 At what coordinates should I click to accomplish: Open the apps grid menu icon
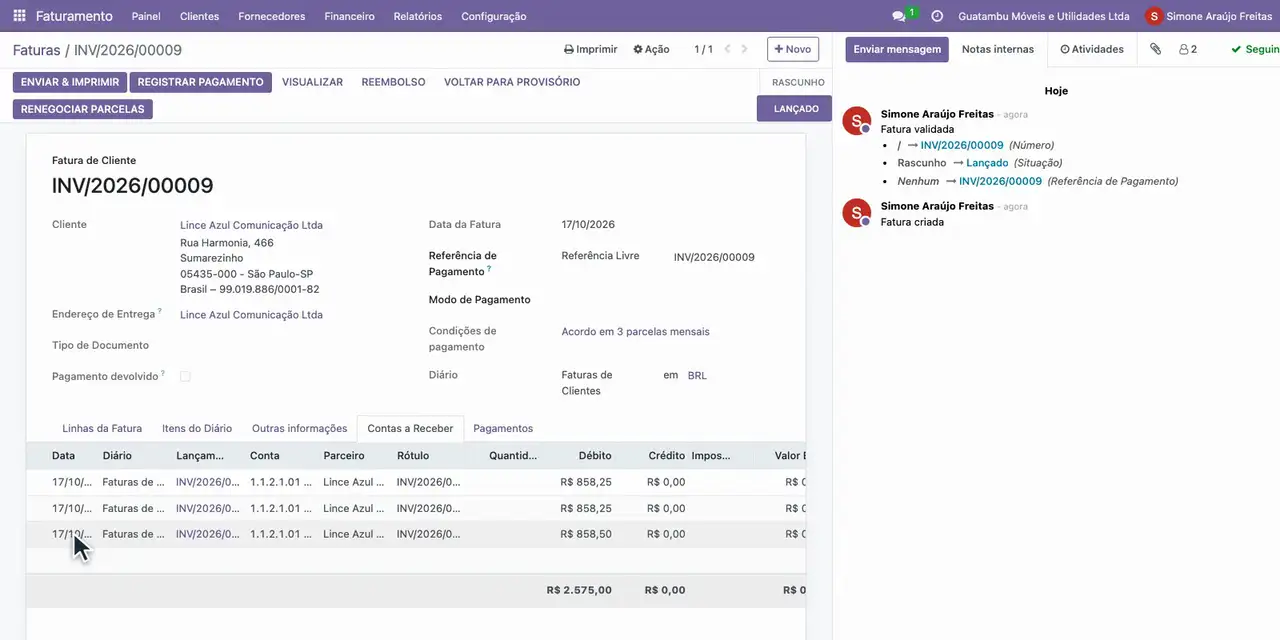19,16
